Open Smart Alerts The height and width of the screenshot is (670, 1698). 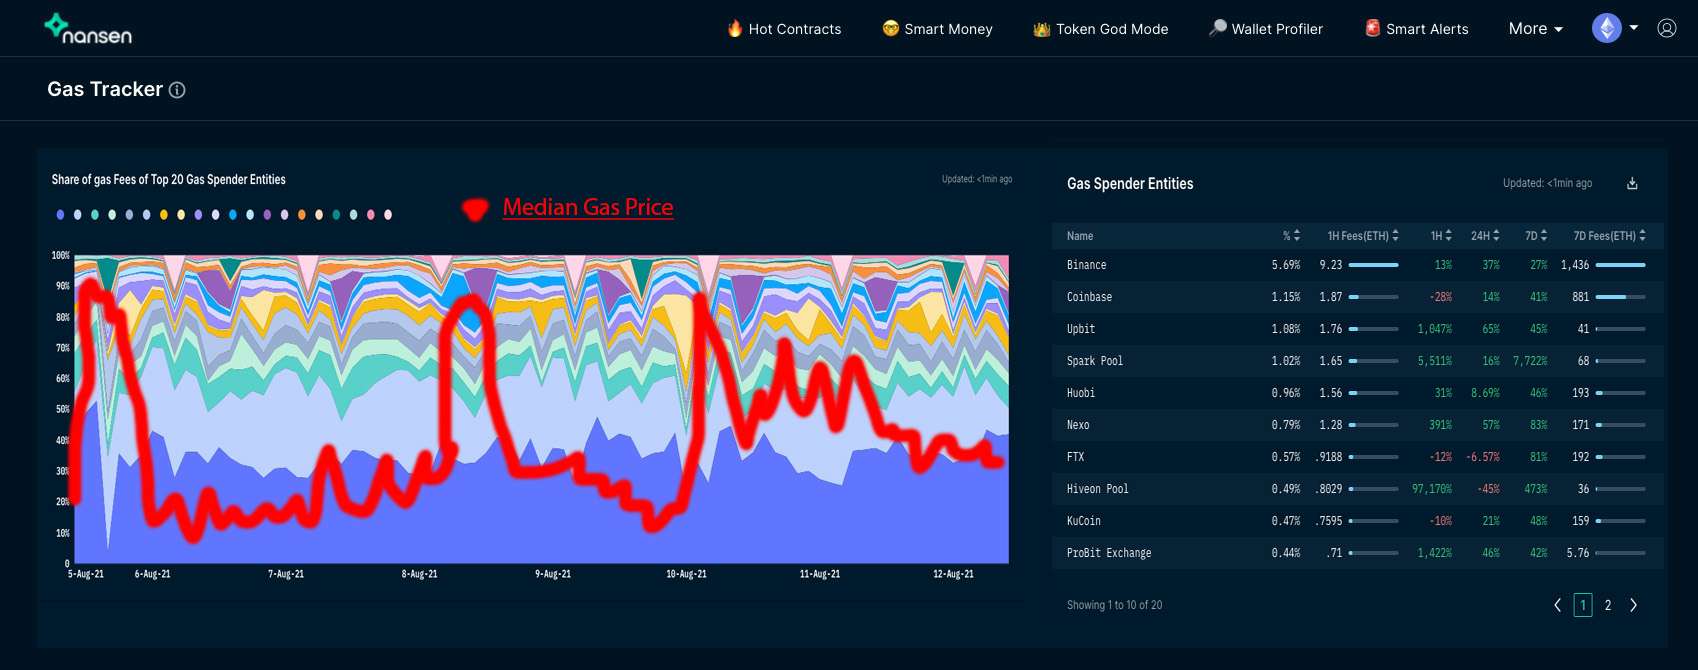pos(1416,29)
